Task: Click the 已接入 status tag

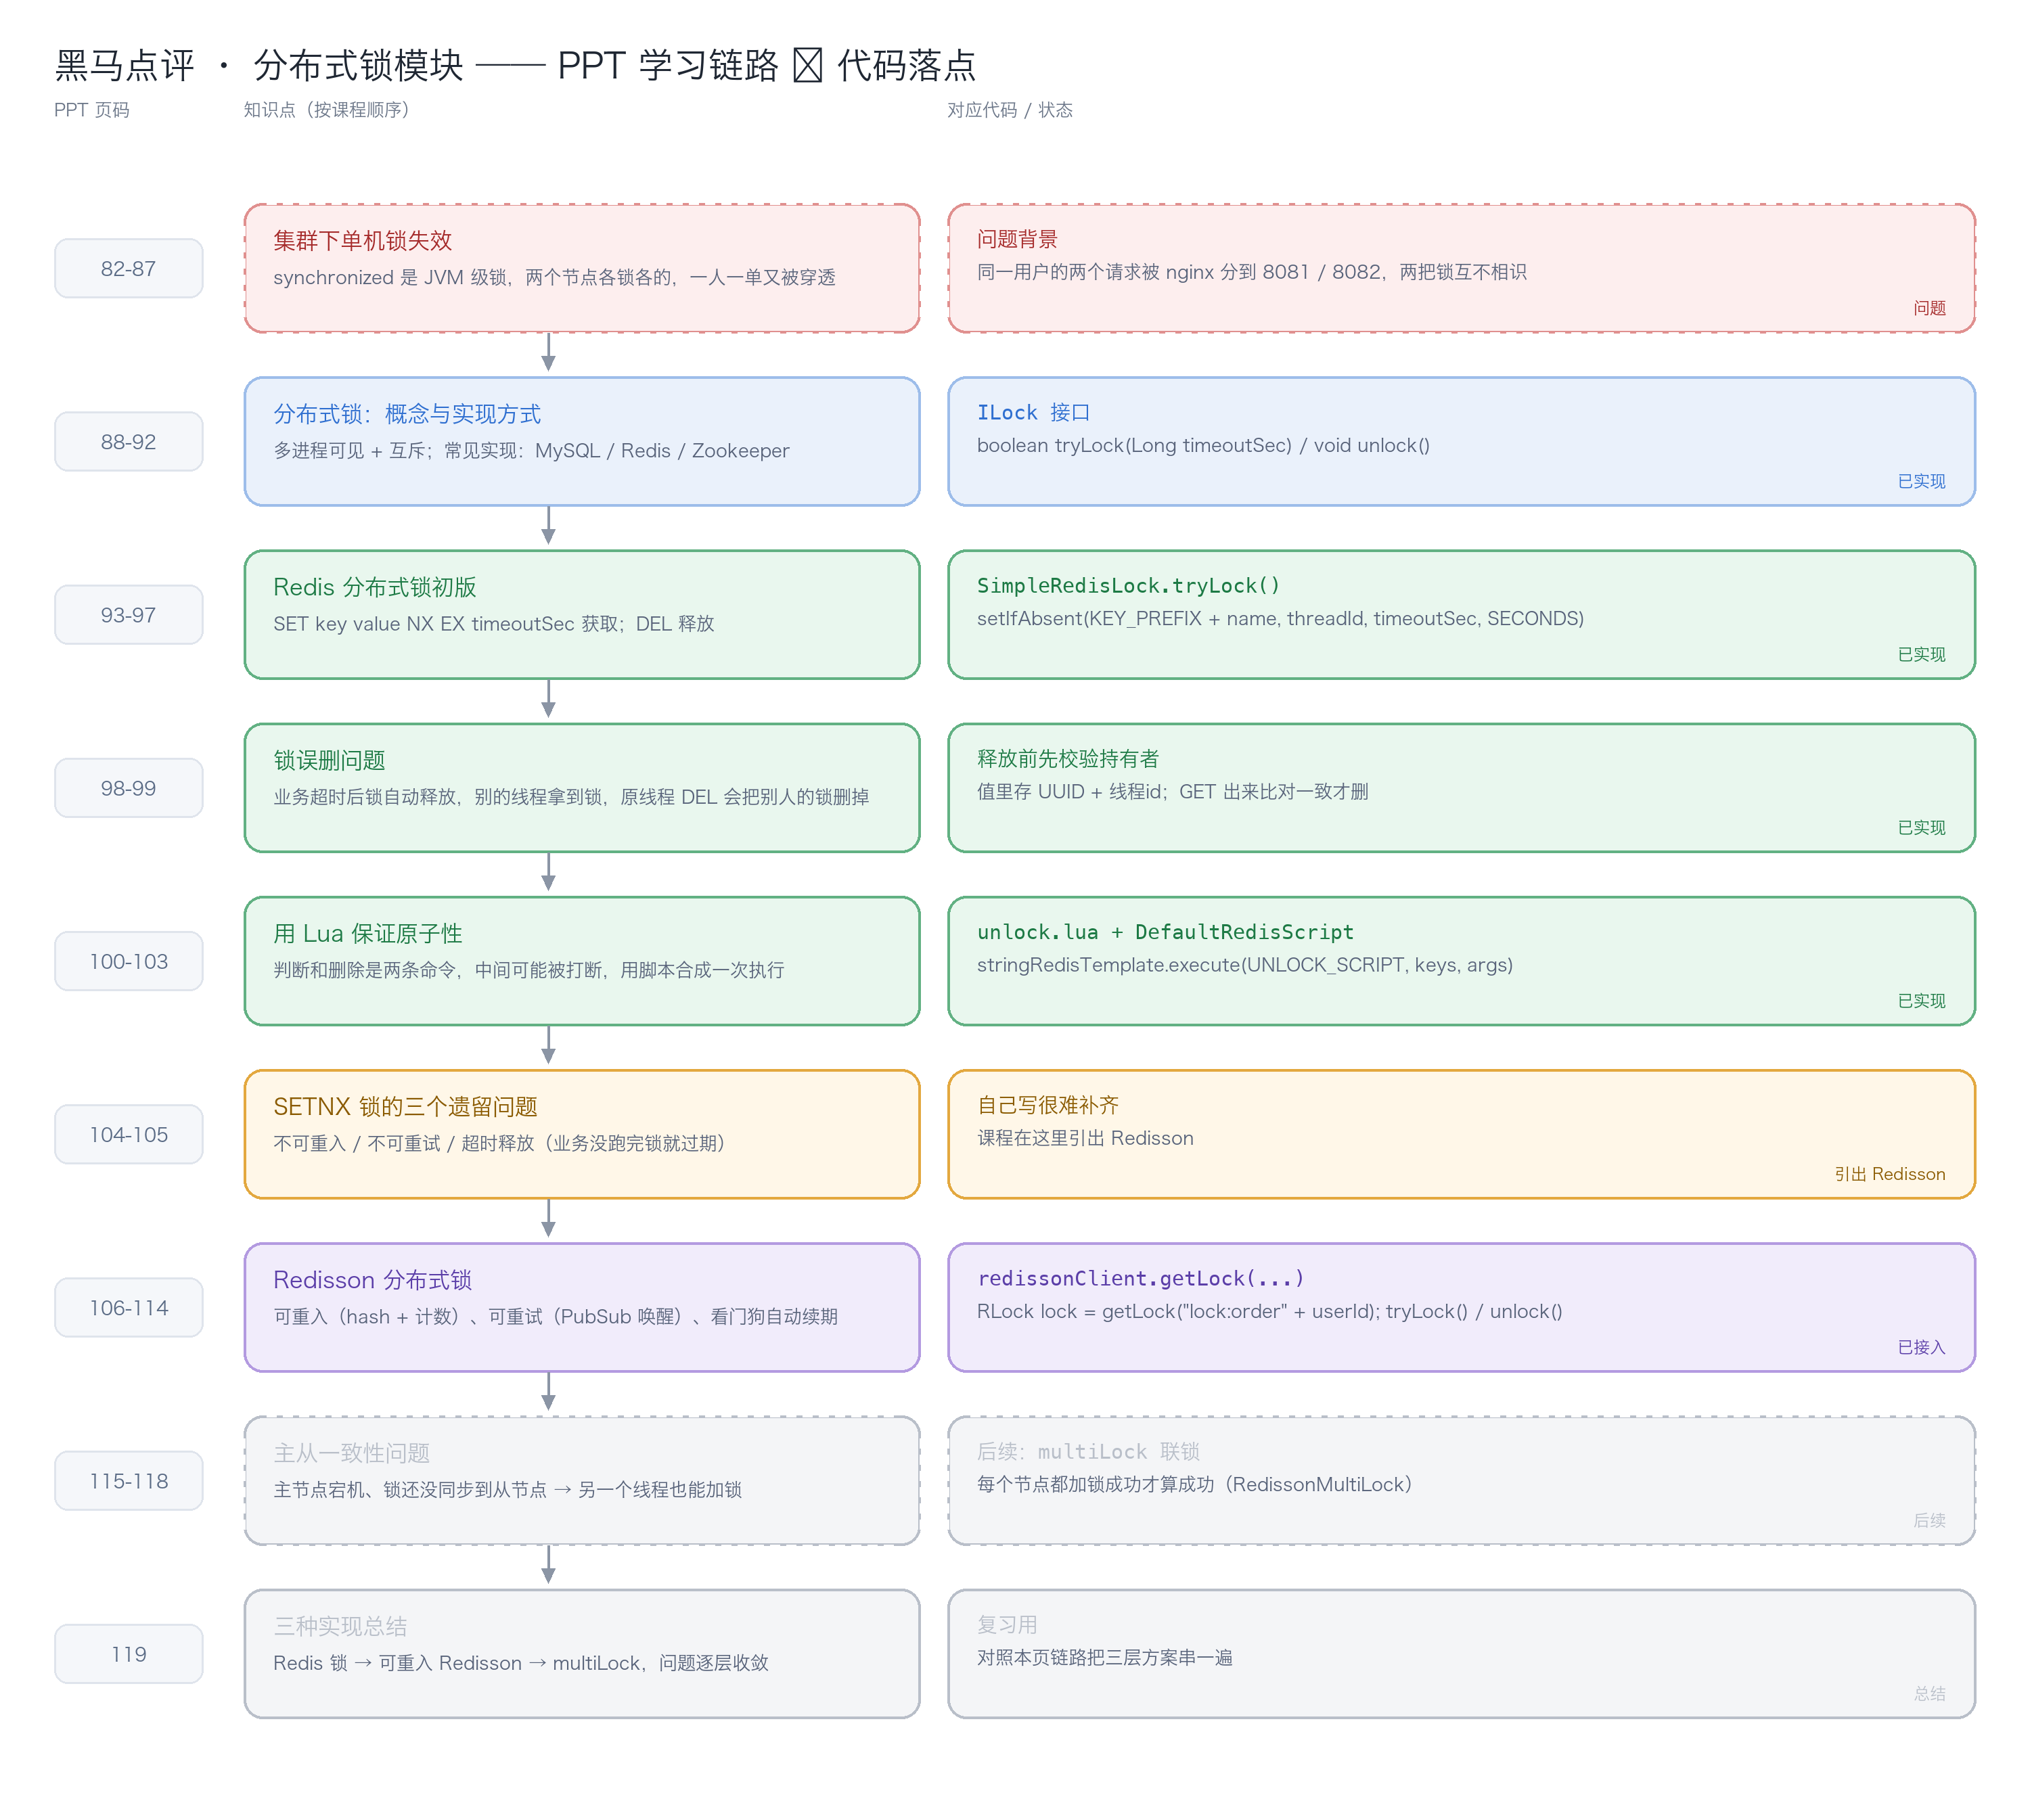Action: coord(1921,1346)
